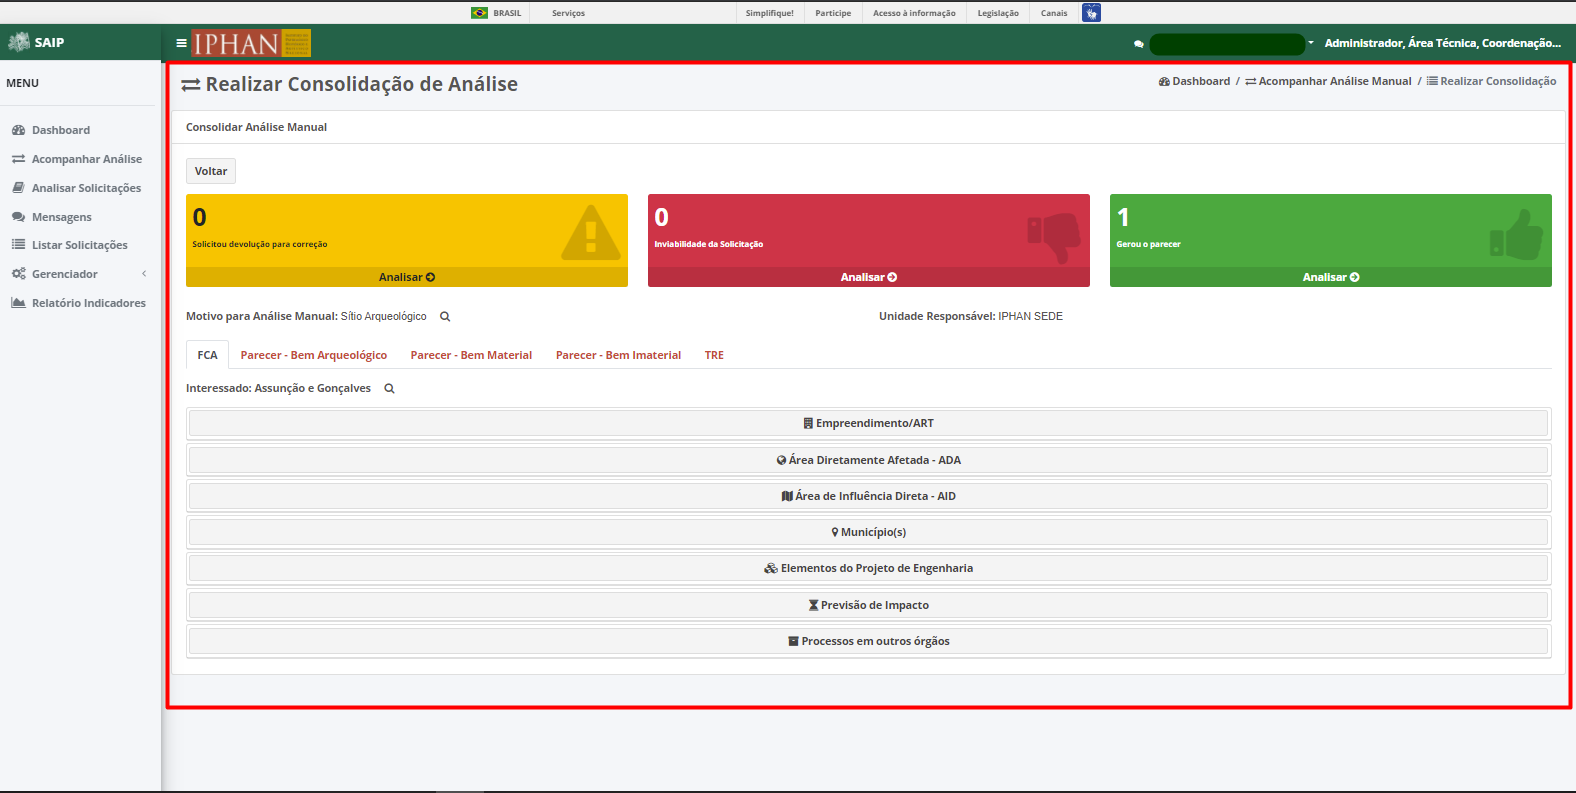Click Realizar Consolidação breadcrumb

point(1492,82)
